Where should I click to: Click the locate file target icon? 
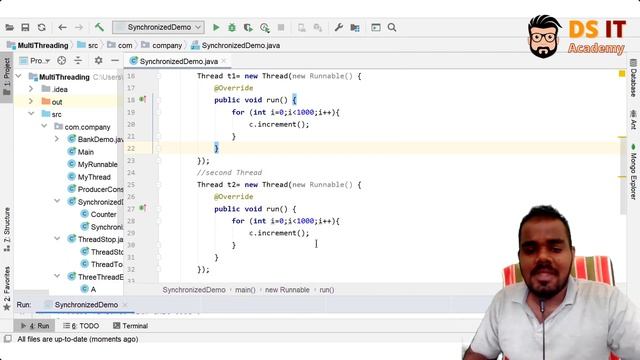click(x=62, y=61)
